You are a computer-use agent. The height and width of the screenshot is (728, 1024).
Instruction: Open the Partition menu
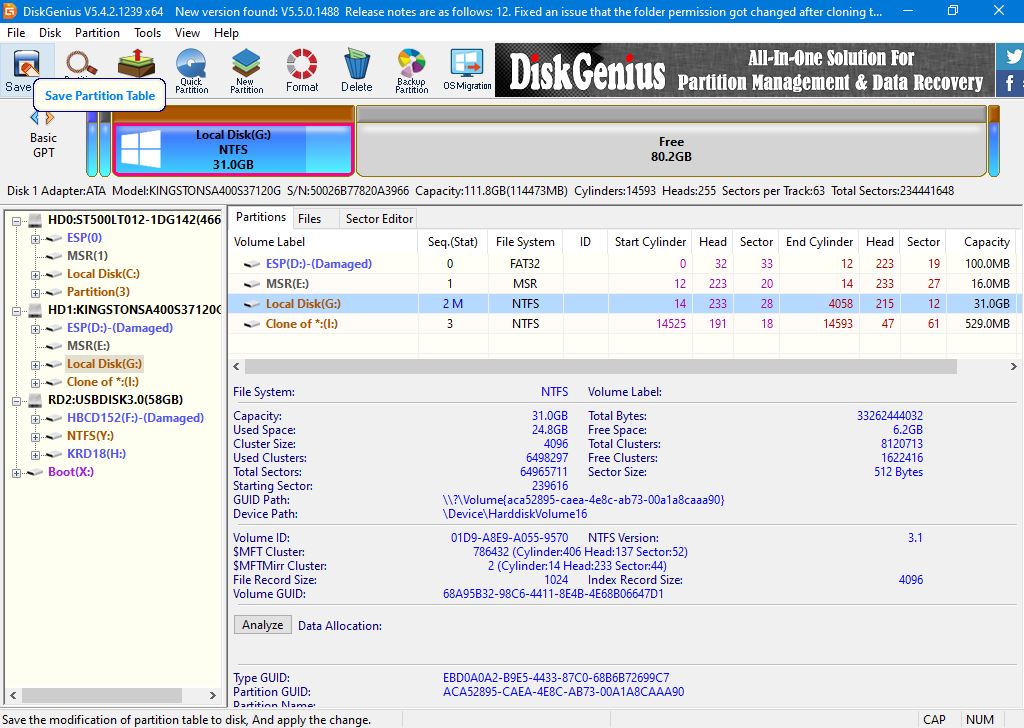click(x=97, y=32)
